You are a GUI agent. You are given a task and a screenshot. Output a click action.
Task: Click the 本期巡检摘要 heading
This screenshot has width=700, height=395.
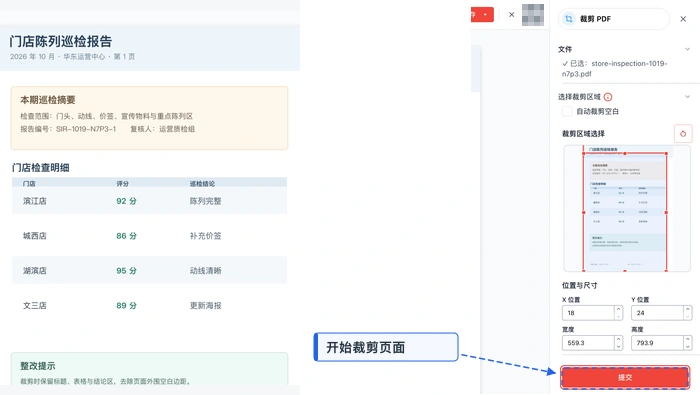click(x=48, y=100)
